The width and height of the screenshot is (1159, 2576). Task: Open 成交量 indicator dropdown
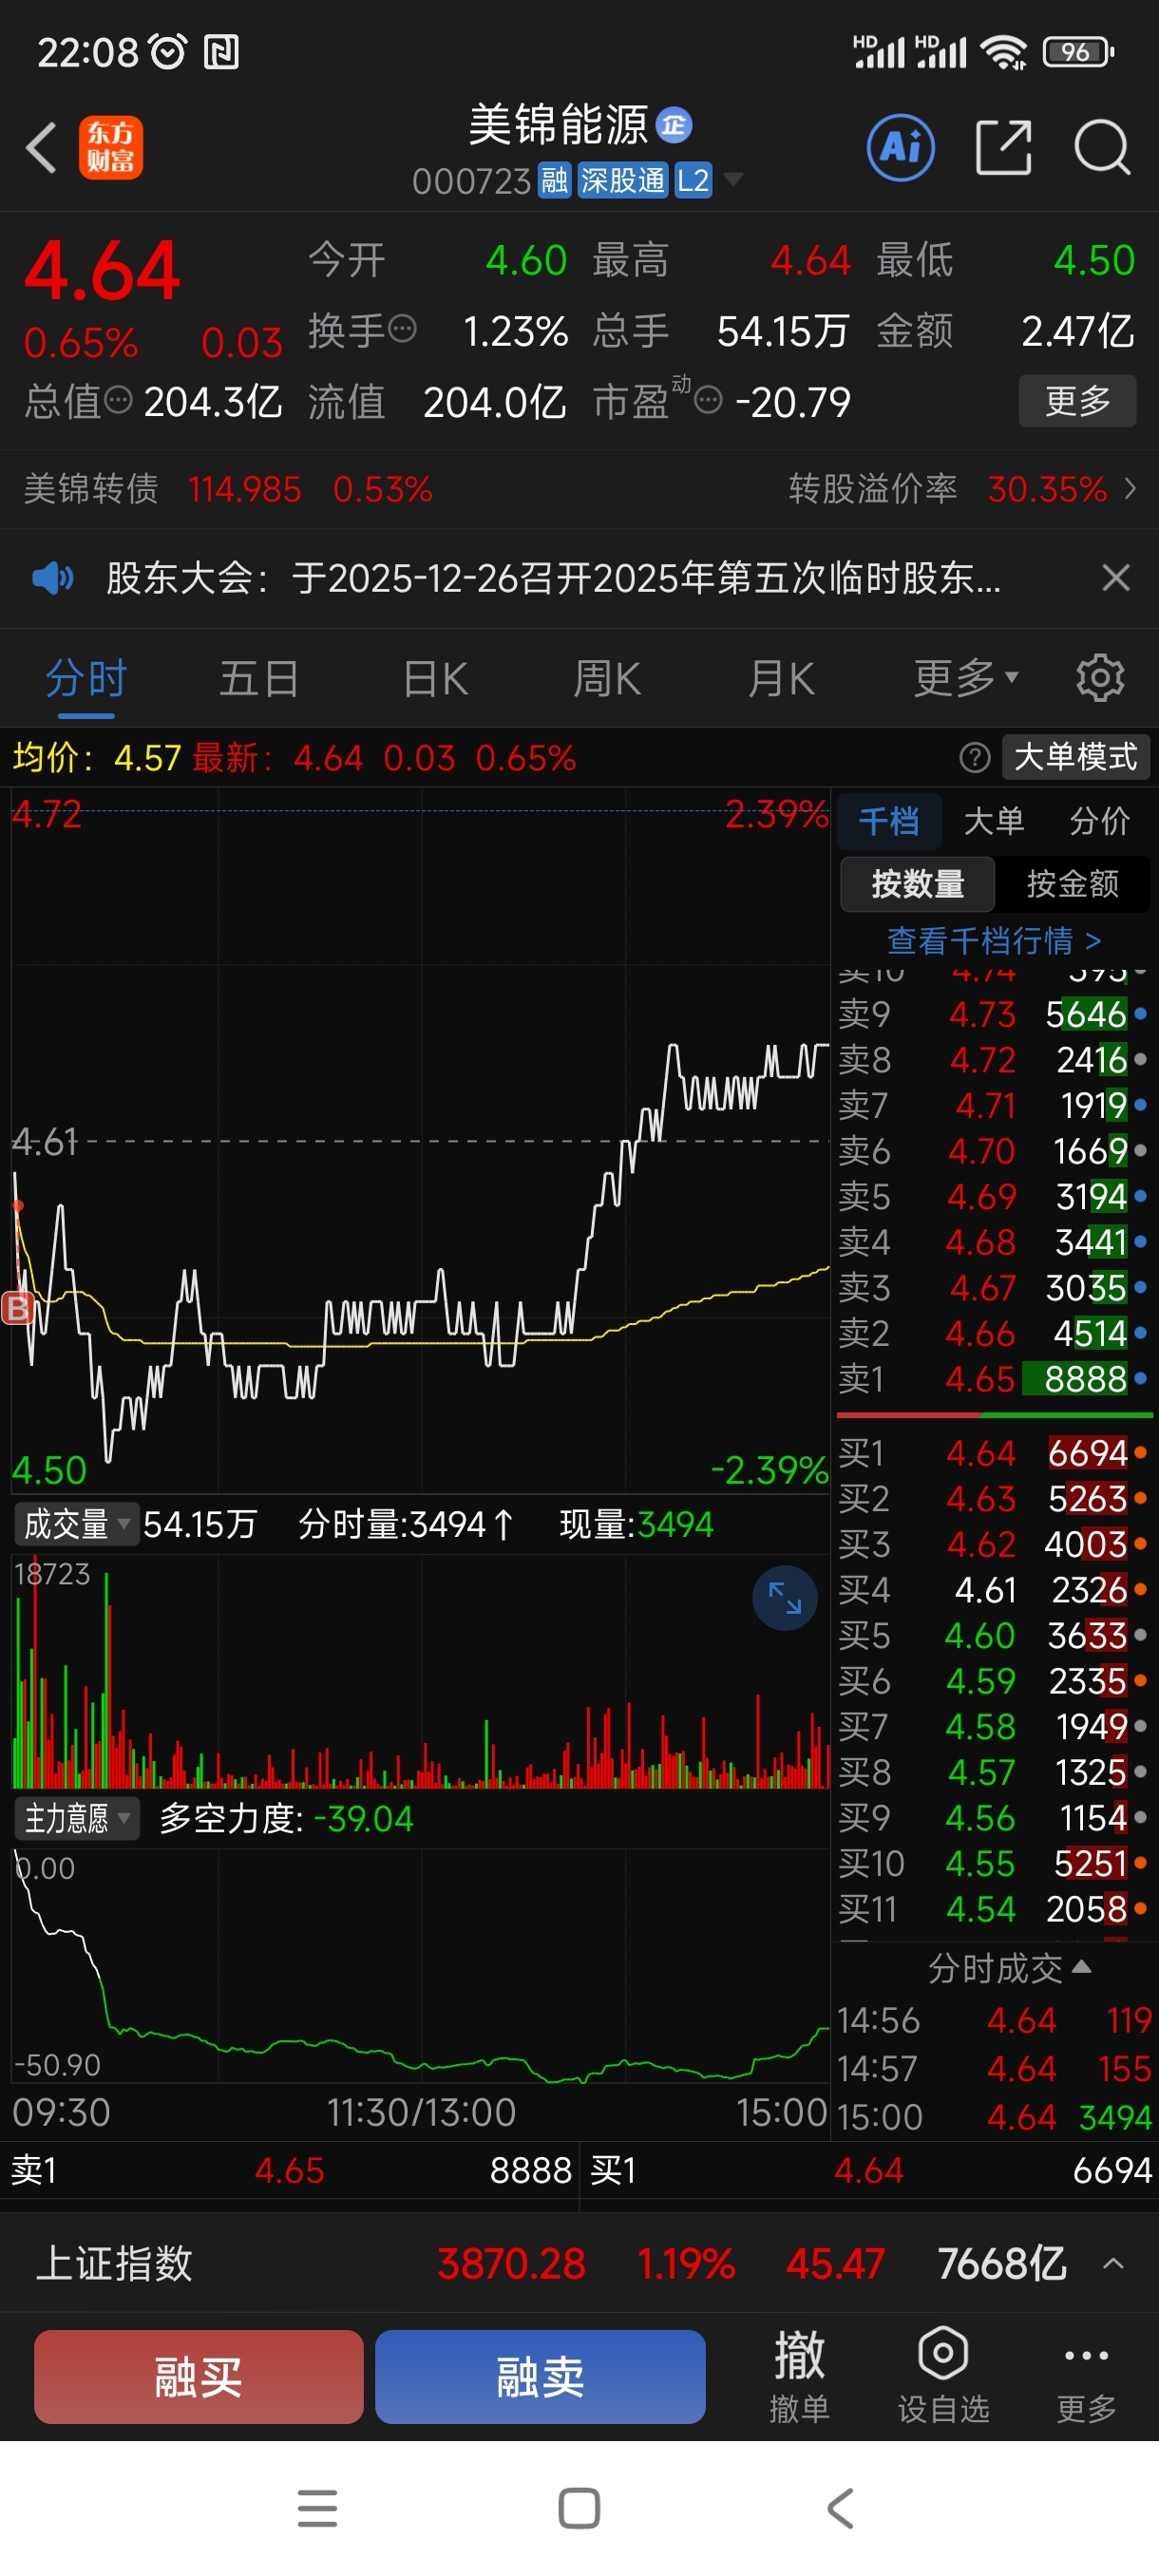[x=76, y=1525]
